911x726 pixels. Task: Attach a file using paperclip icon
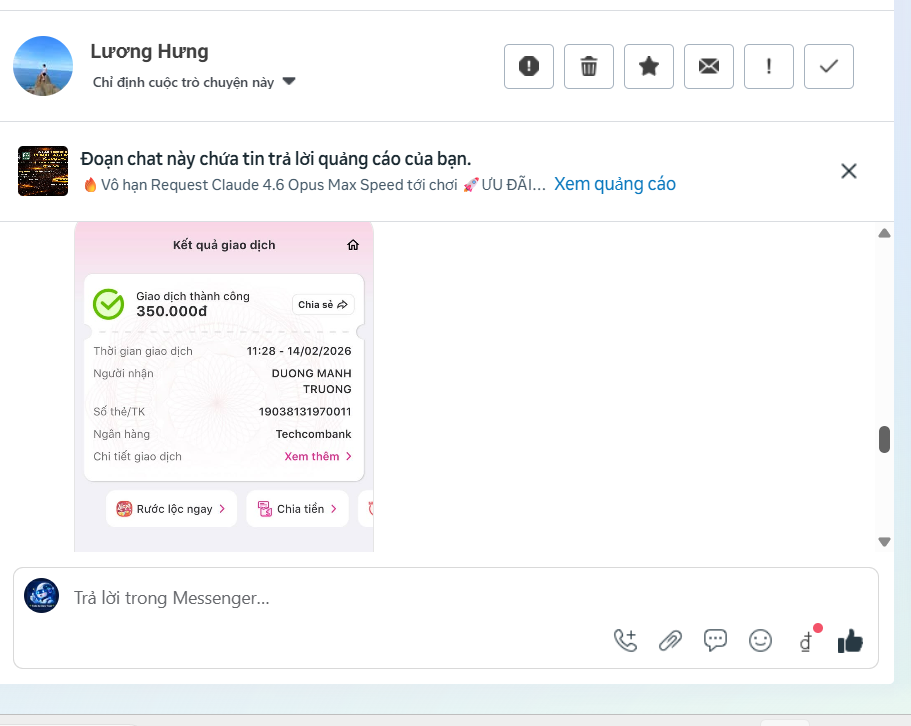point(670,641)
